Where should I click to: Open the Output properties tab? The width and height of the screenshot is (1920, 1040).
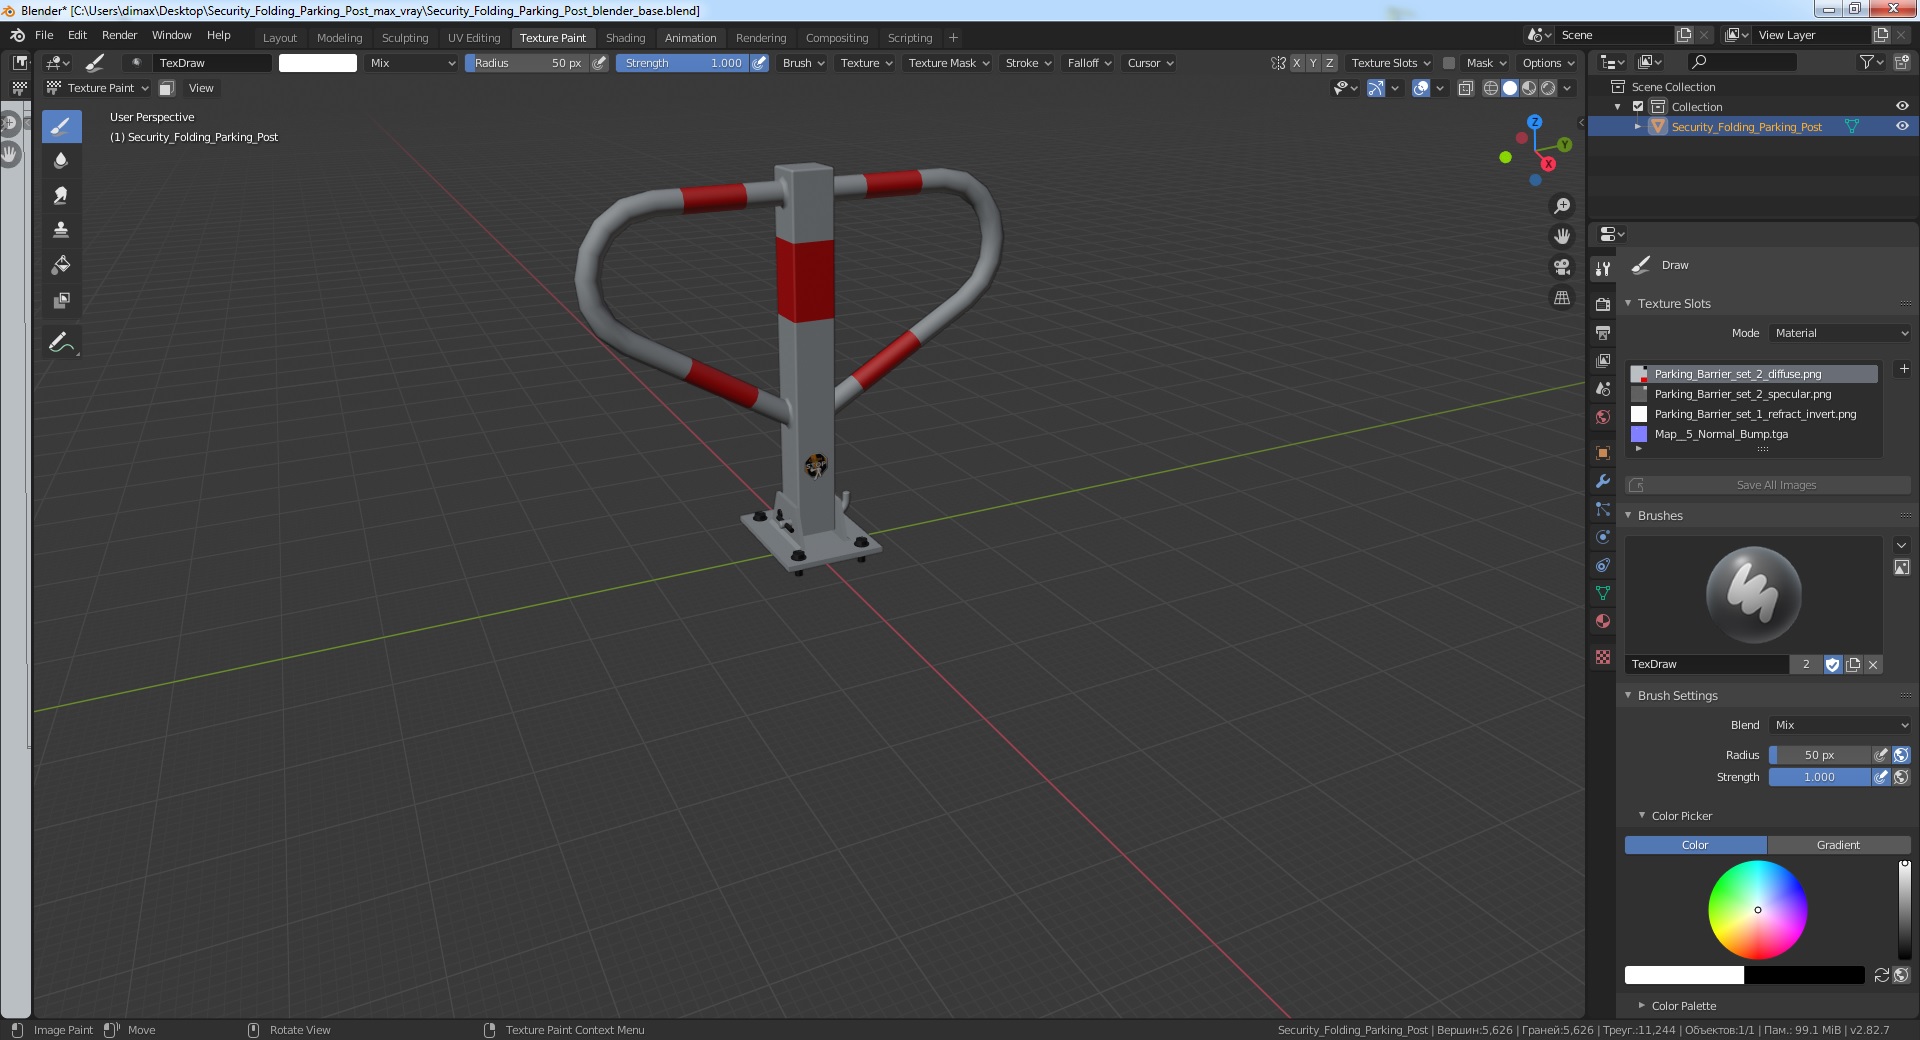click(x=1603, y=332)
